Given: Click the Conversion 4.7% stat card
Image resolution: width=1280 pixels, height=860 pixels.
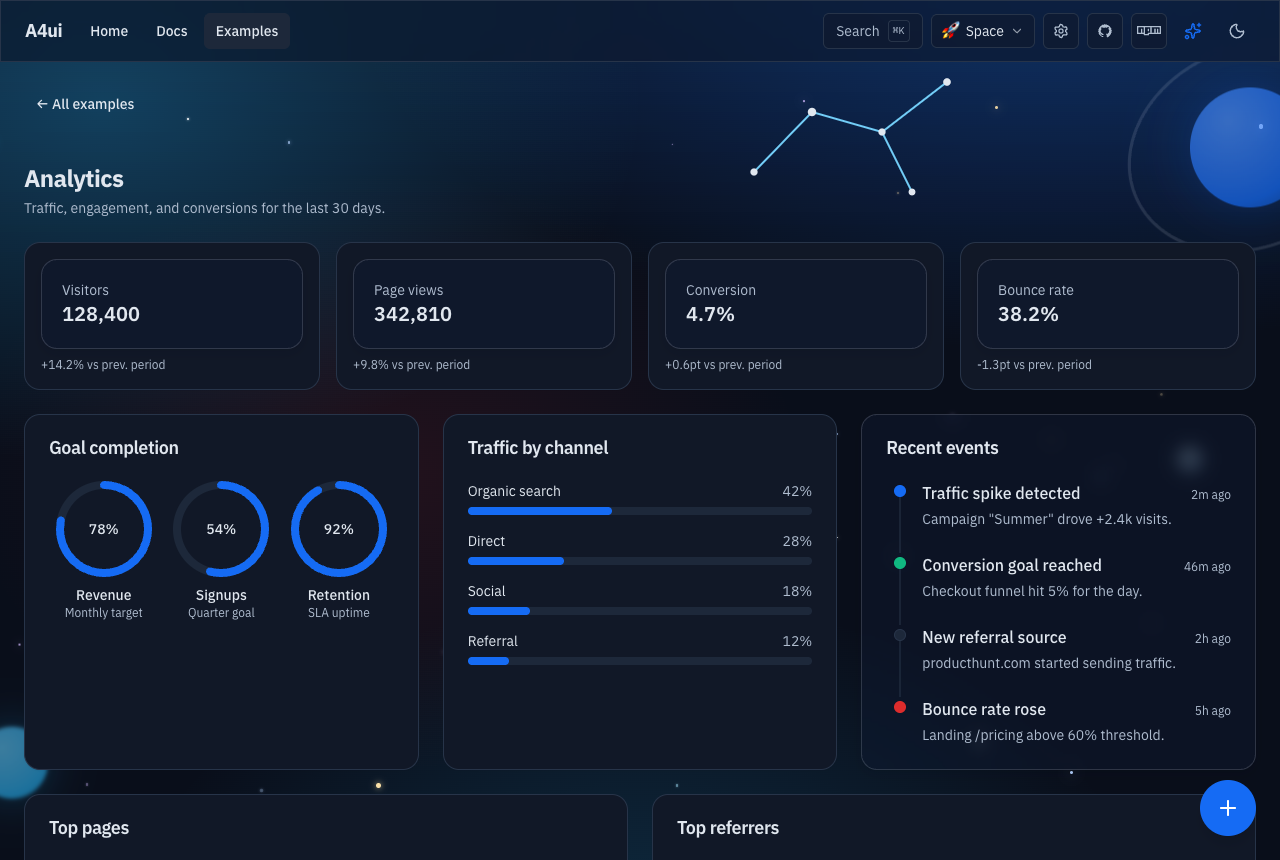Looking at the screenshot, I should (796, 316).
